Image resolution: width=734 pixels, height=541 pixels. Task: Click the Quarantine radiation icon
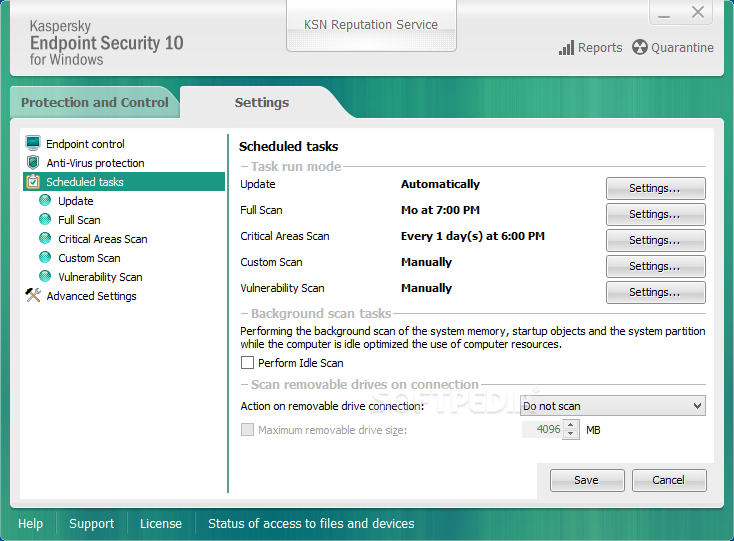pos(639,47)
